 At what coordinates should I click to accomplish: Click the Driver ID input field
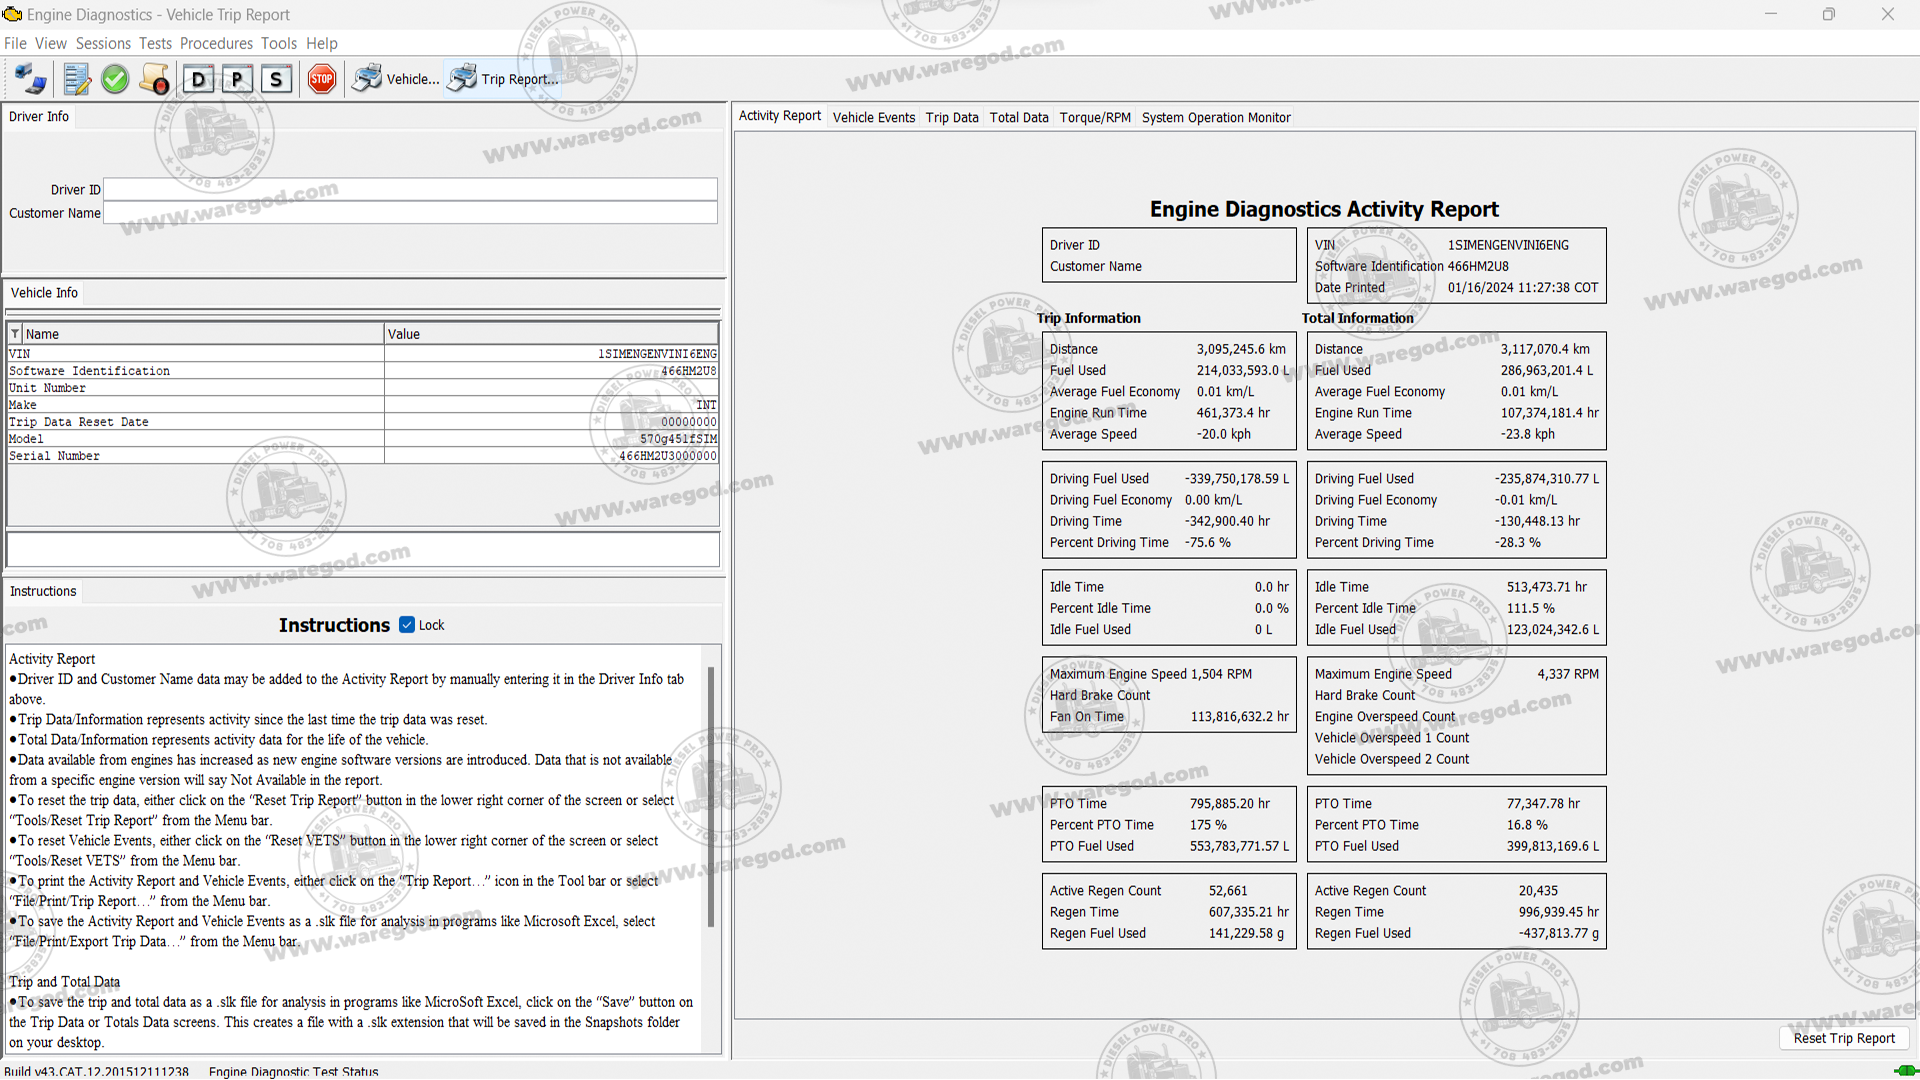(410, 189)
